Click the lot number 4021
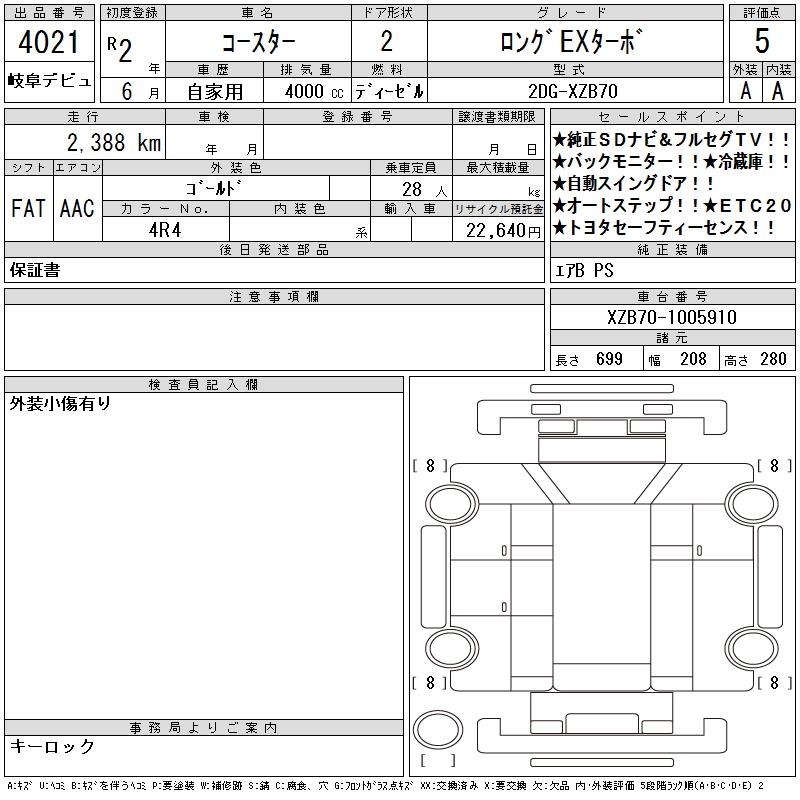 tap(48, 42)
